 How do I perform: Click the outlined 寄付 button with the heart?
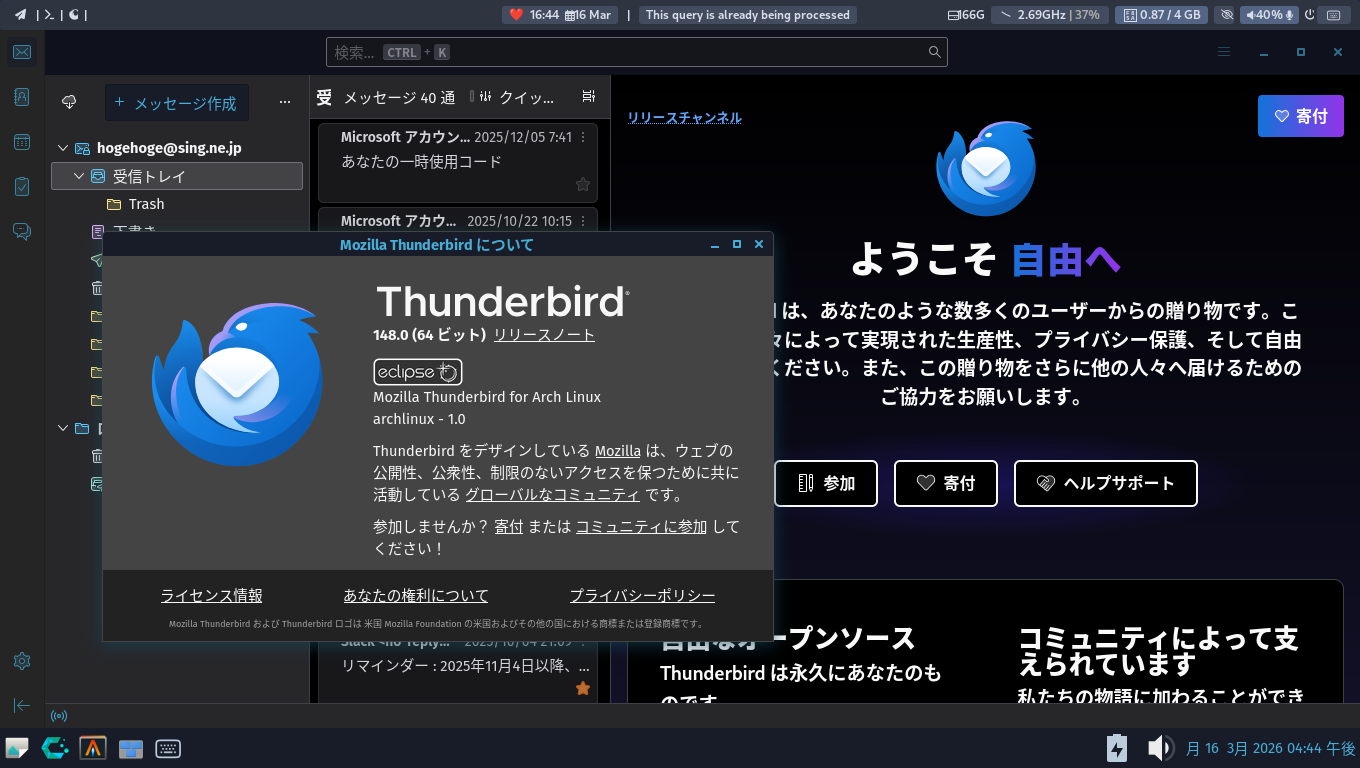pyautogui.click(x=946, y=484)
